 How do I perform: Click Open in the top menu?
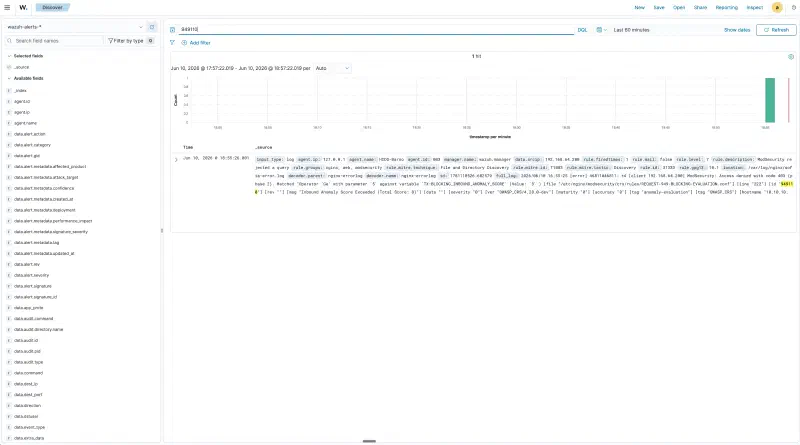[x=679, y=8]
